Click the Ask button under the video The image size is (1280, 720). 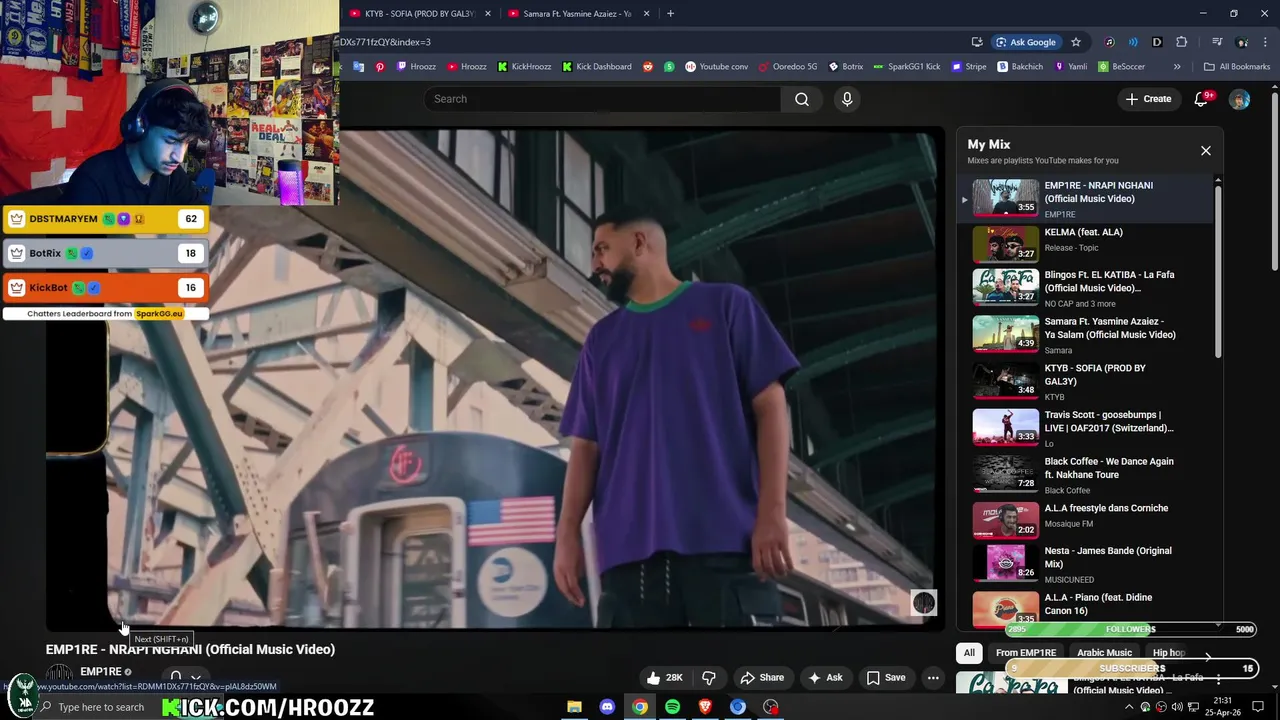point(825,677)
